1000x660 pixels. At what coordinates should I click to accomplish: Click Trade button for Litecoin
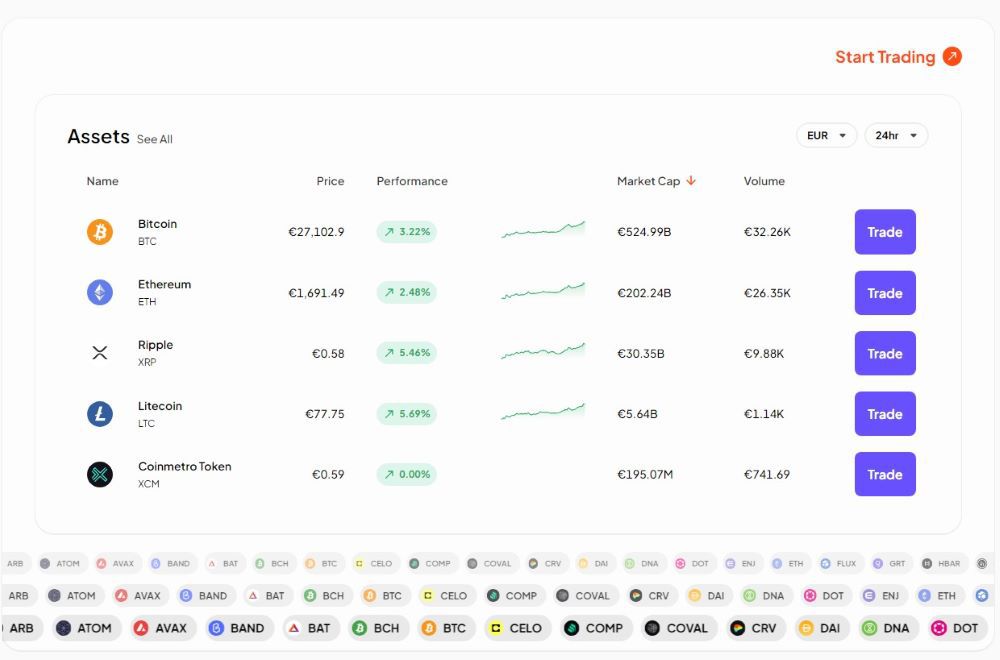(885, 414)
